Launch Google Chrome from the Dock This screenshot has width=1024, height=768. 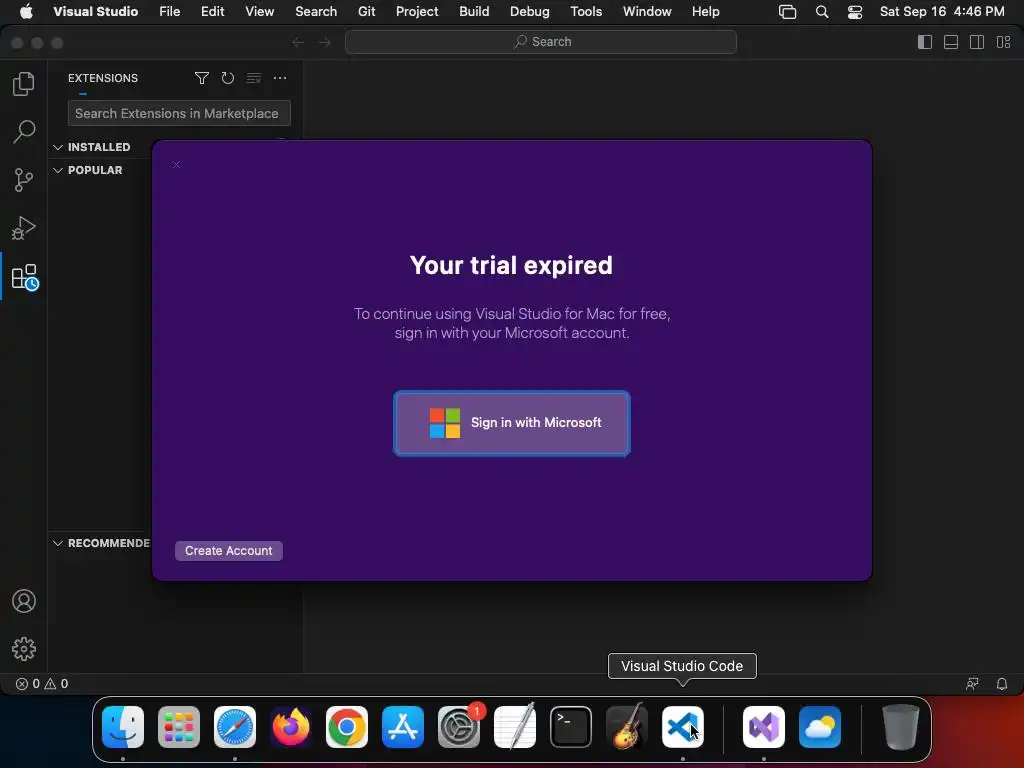click(347, 727)
